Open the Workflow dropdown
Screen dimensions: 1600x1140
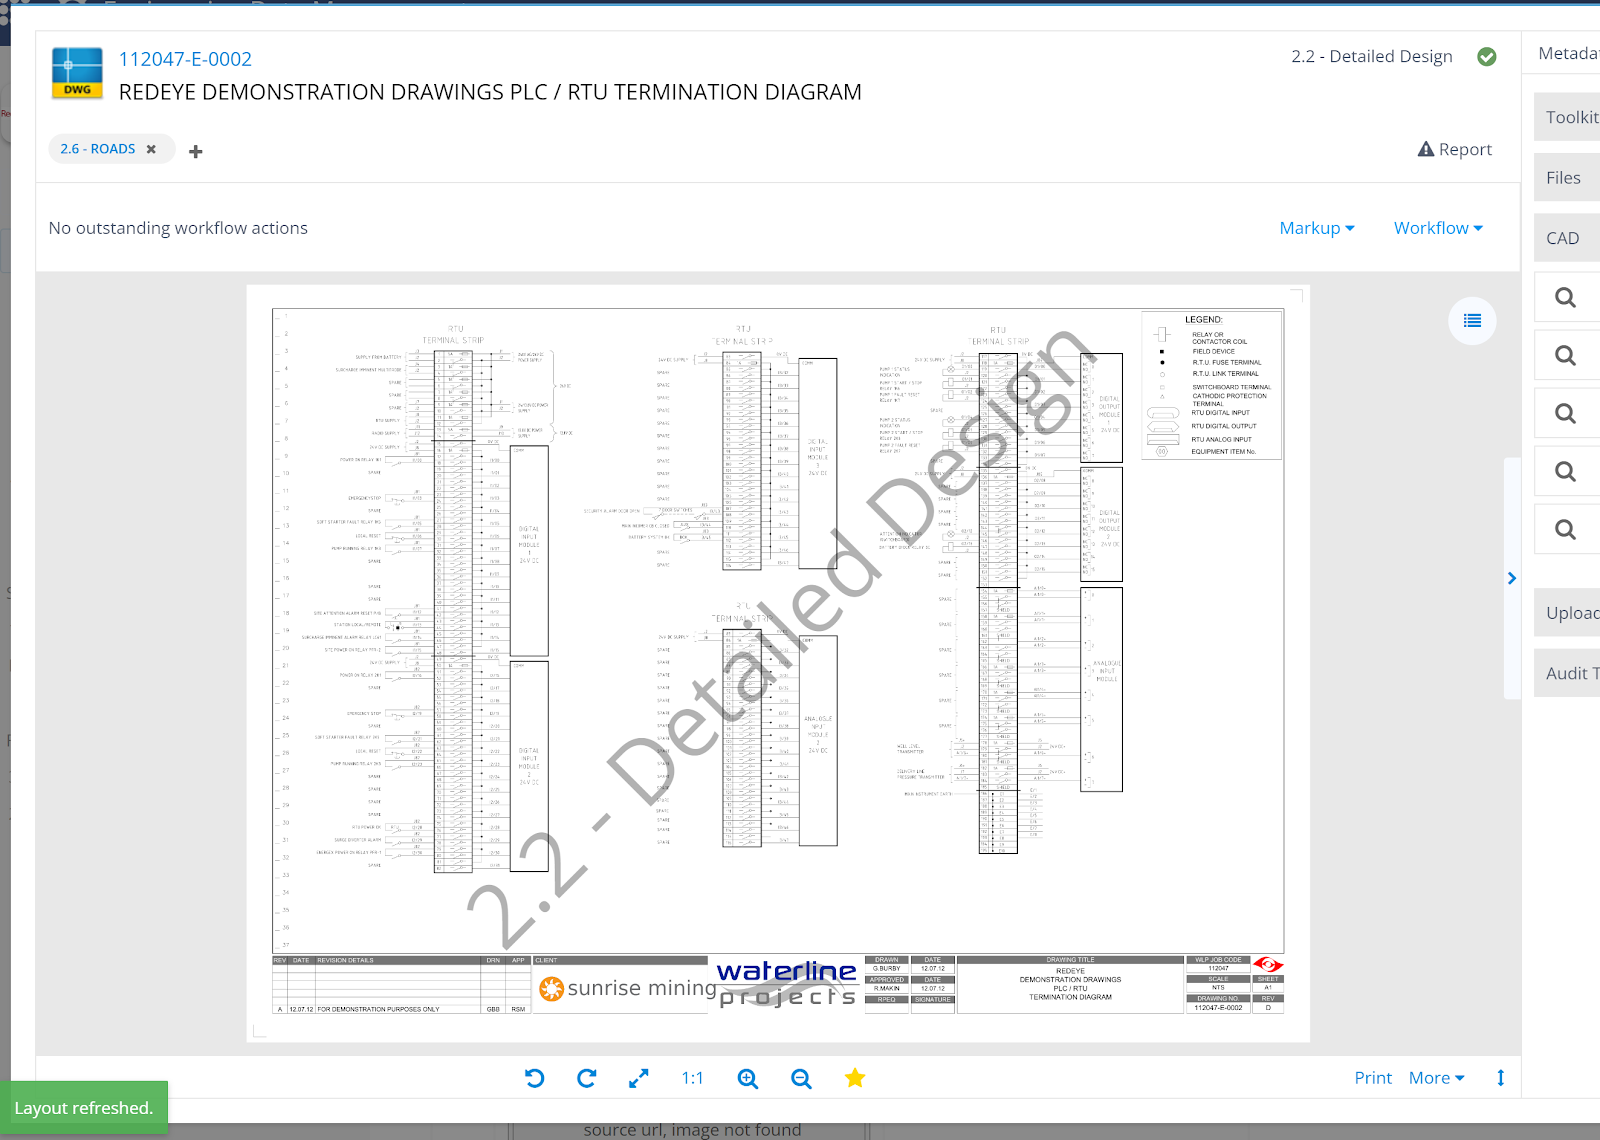point(1438,228)
